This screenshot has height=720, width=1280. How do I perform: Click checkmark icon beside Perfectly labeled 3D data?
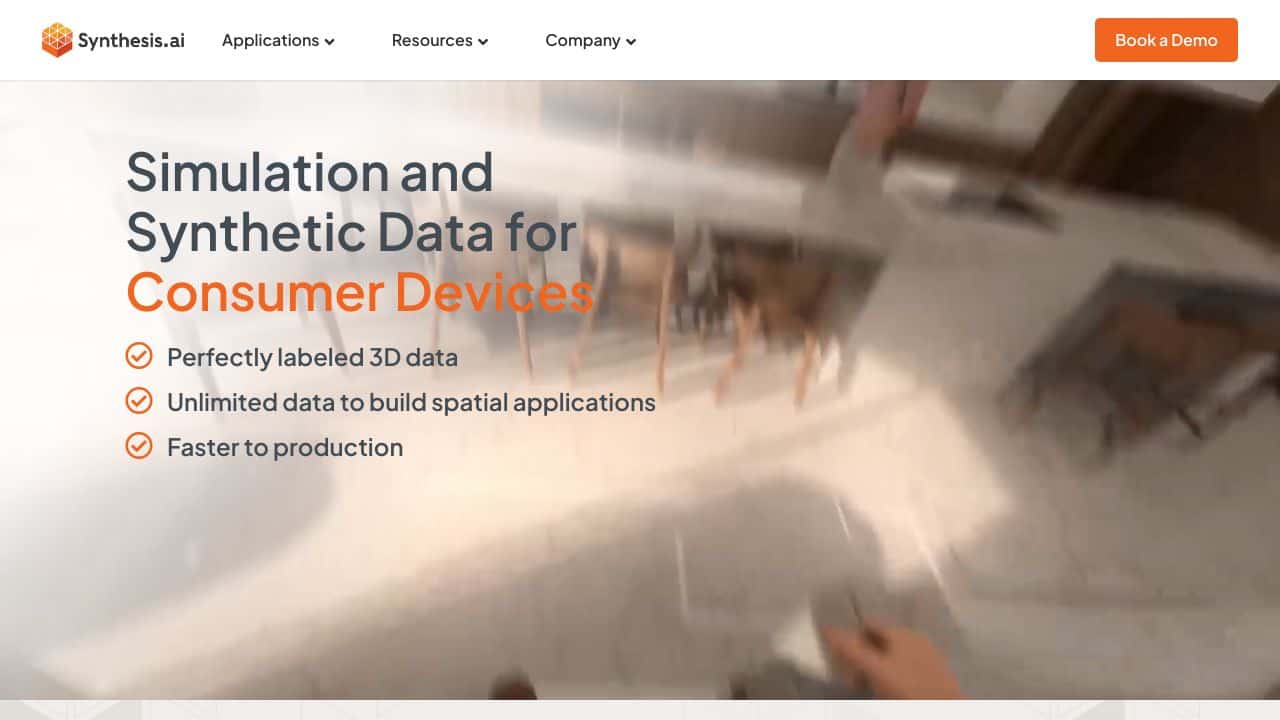point(139,356)
